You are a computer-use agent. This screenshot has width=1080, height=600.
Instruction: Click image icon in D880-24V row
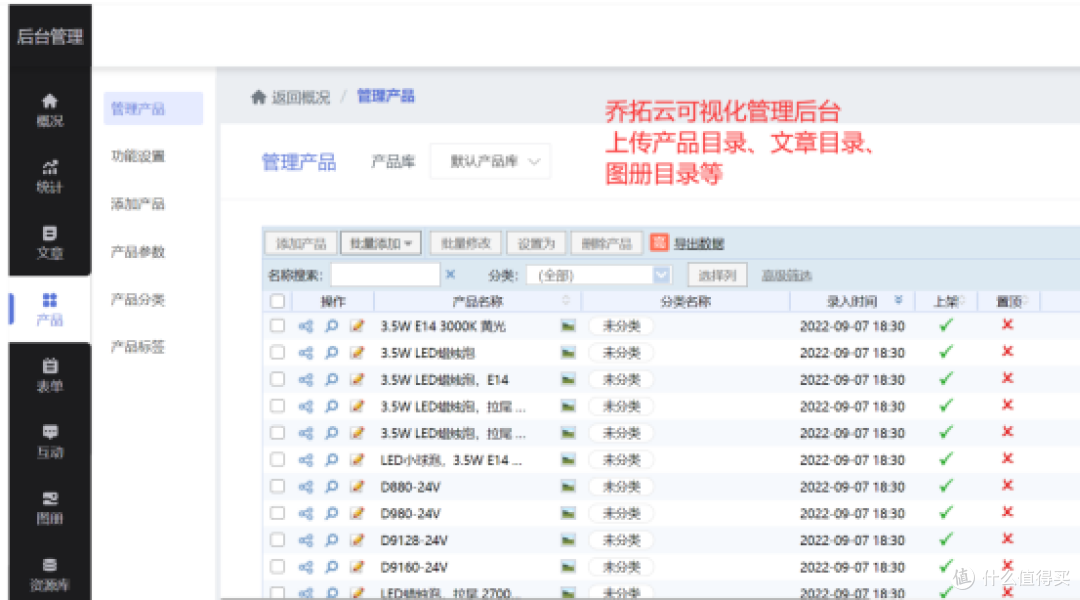[x=568, y=486]
